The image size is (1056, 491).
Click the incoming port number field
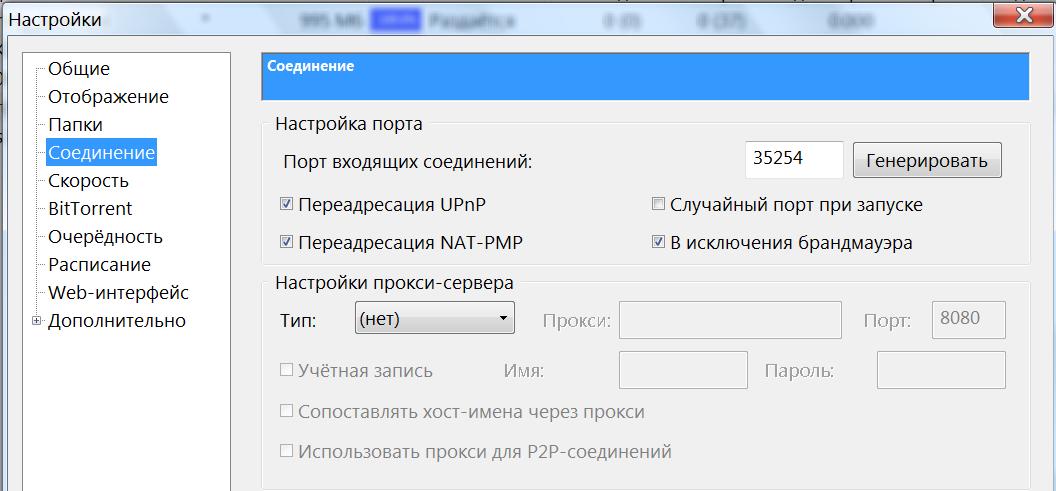pos(794,159)
